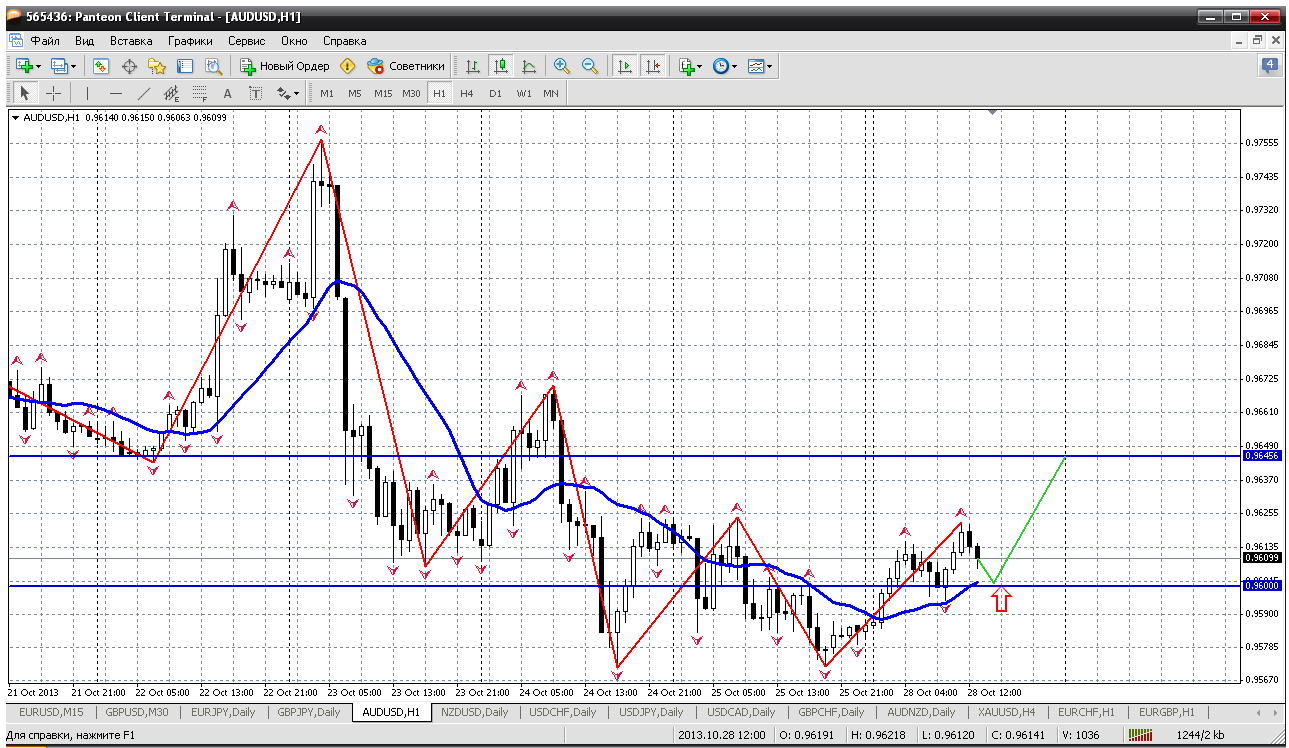
Task: Click the 0.96456 horizontal line price label
Action: pos(1261,455)
